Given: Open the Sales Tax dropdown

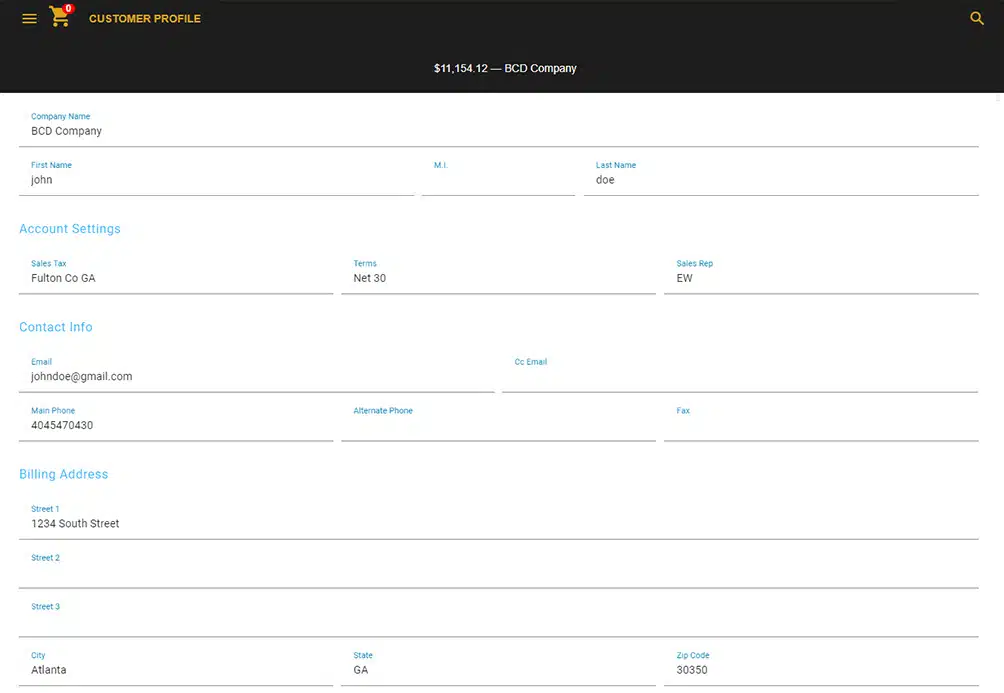Looking at the screenshot, I should [176, 278].
